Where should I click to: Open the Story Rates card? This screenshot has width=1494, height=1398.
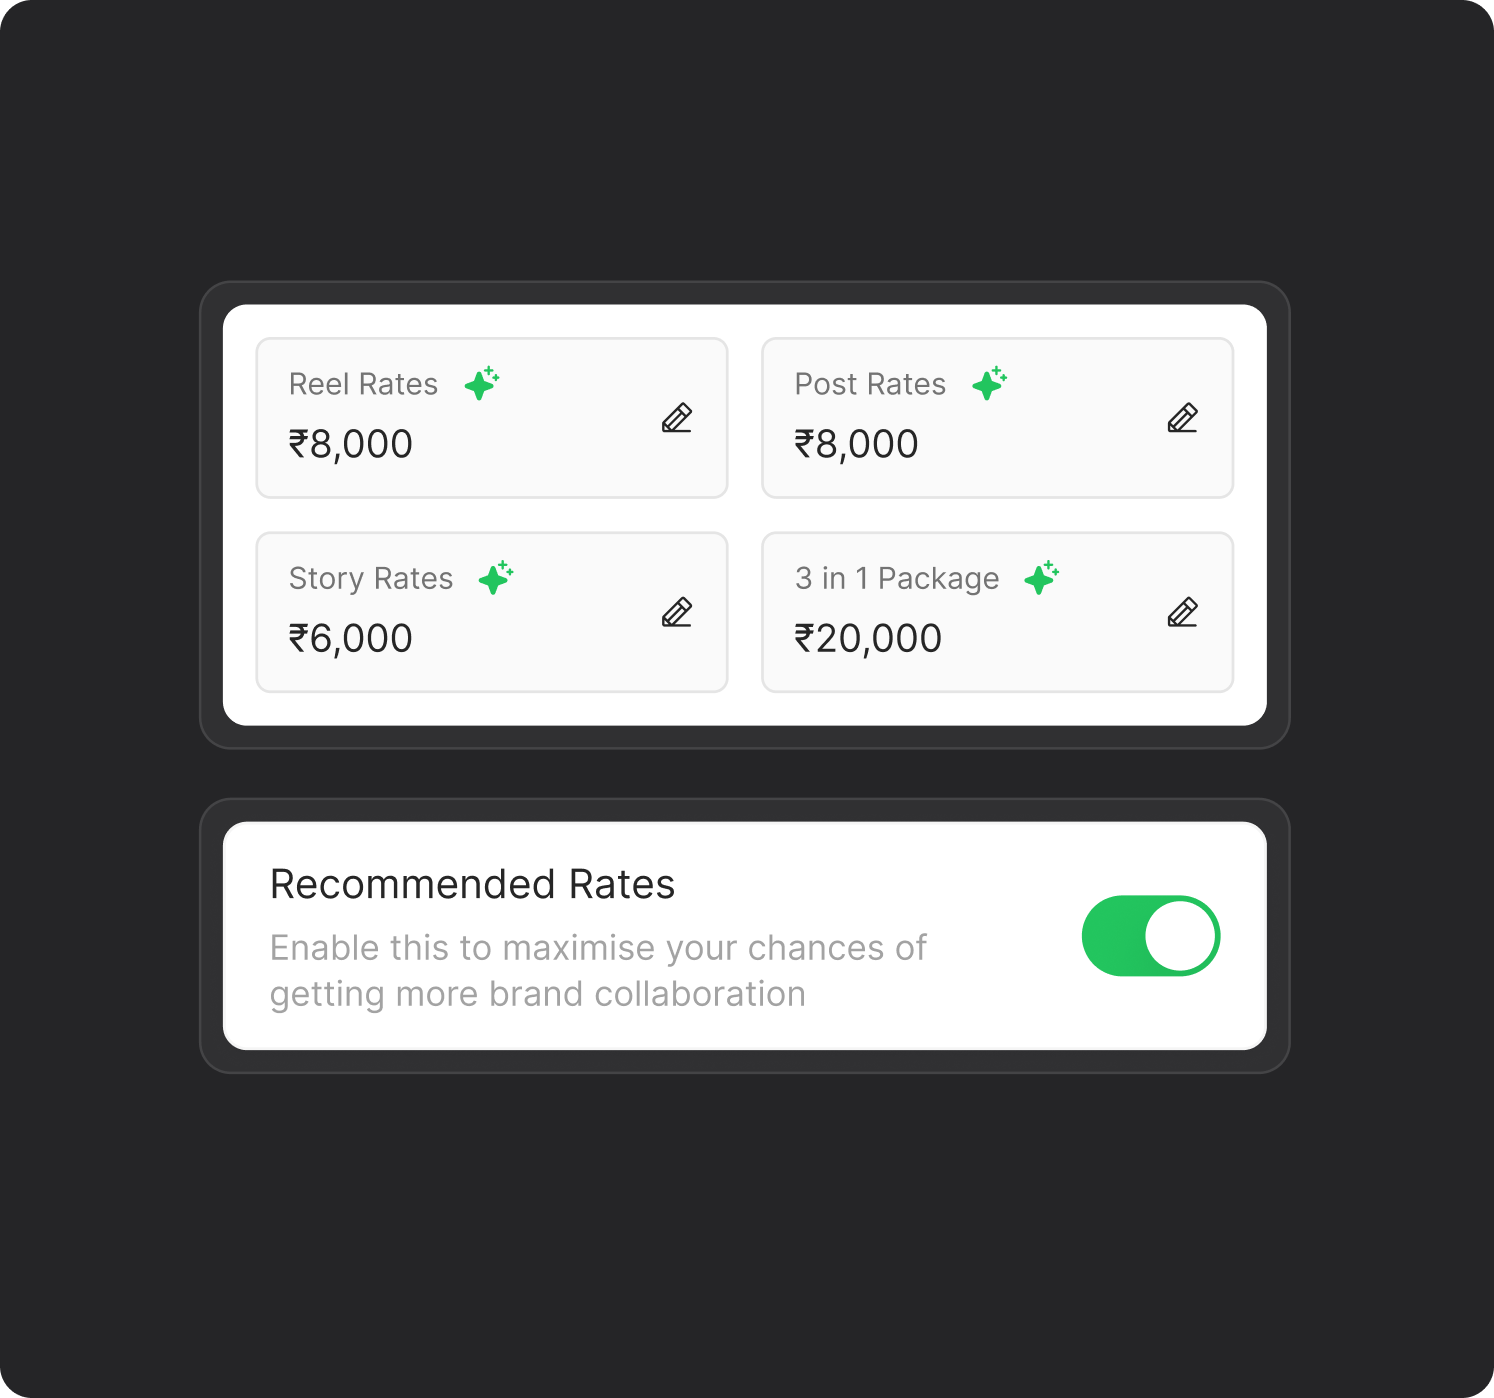click(x=492, y=612)
